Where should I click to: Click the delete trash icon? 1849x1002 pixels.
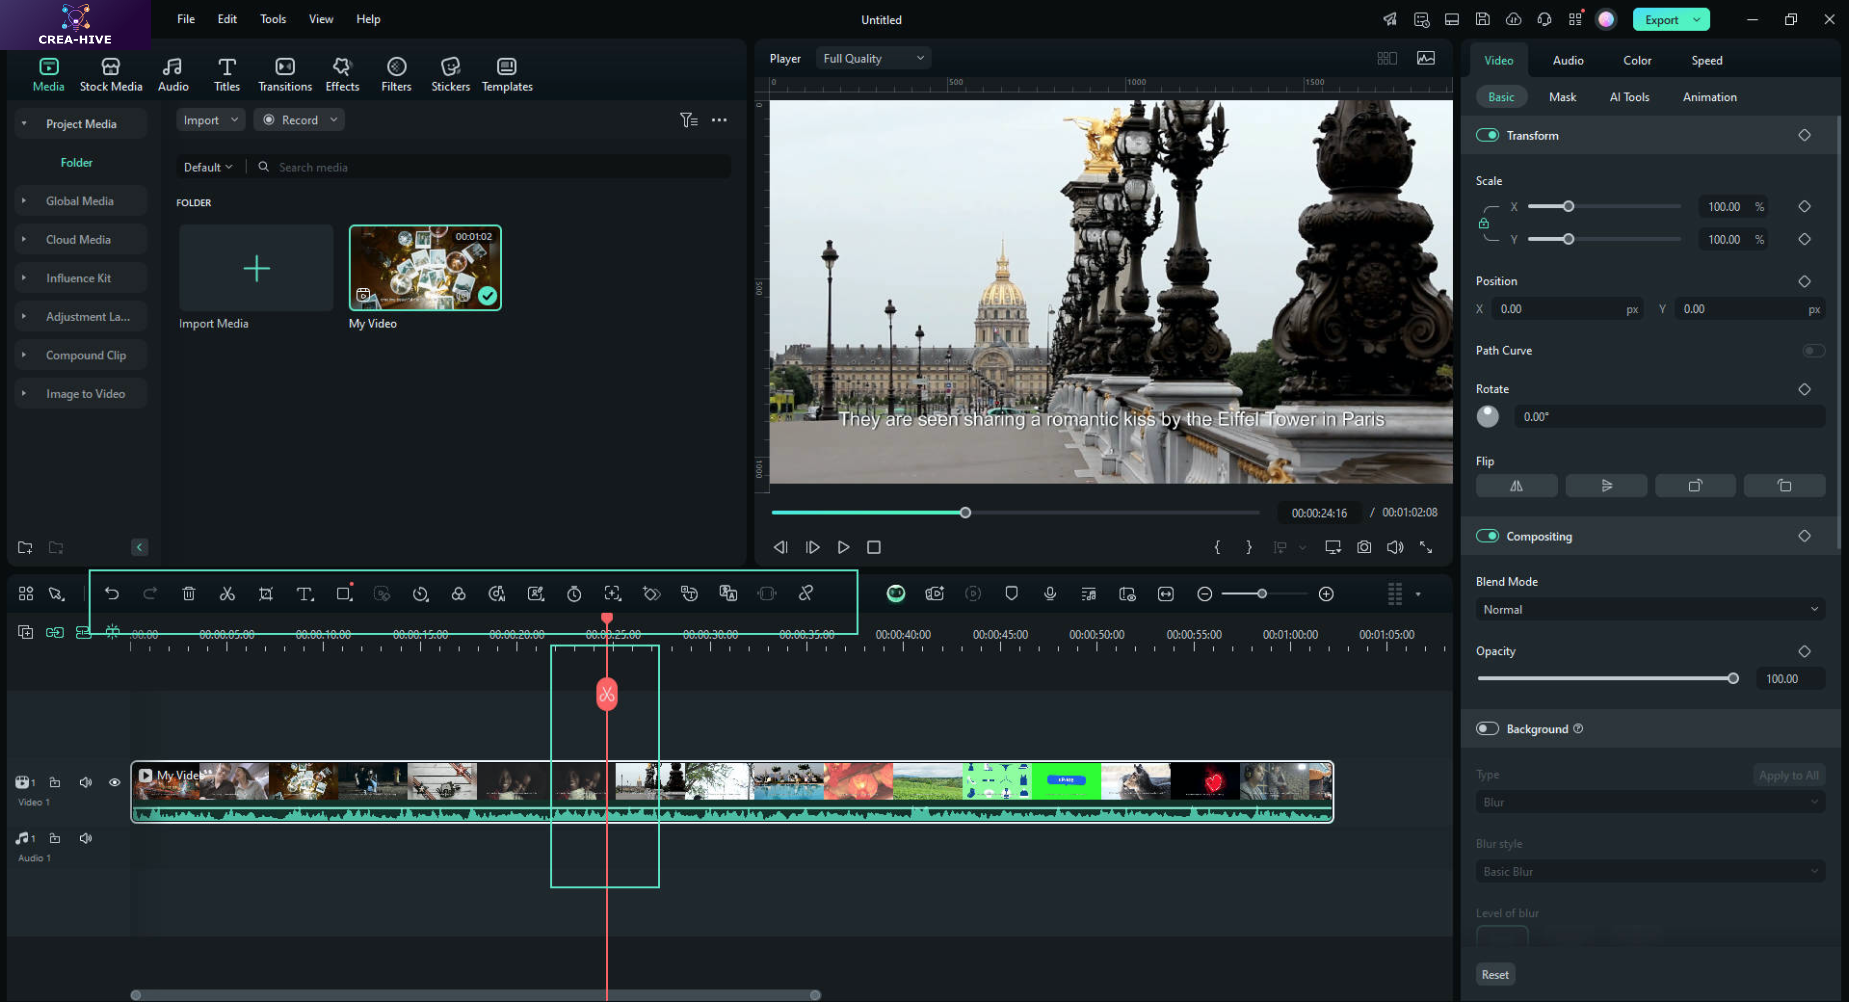(189, 594)
